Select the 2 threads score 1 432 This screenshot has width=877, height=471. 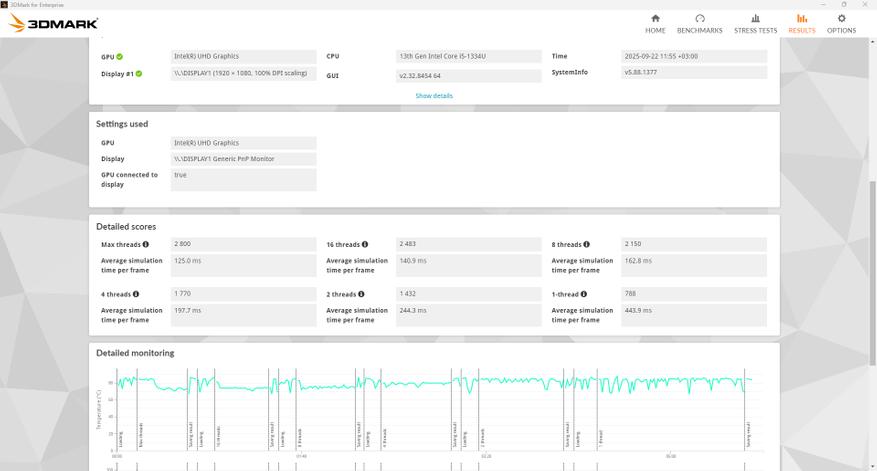click(x=469, y=294)
